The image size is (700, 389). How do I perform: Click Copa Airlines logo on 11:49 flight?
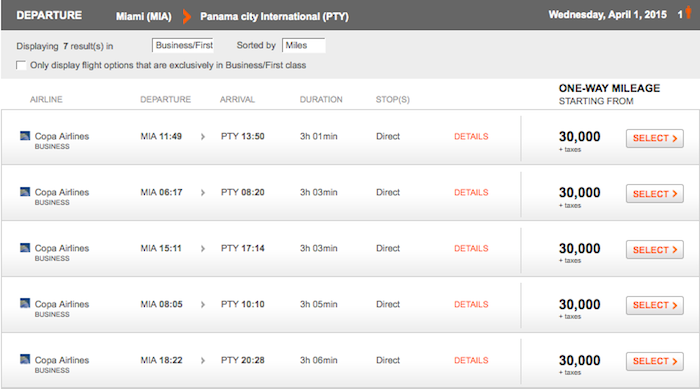pos(25,136)
